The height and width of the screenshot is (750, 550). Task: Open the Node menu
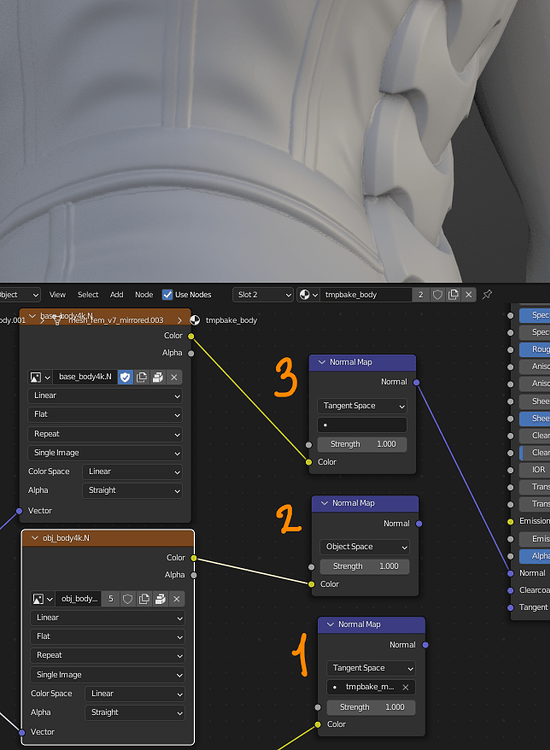(144, 295)
